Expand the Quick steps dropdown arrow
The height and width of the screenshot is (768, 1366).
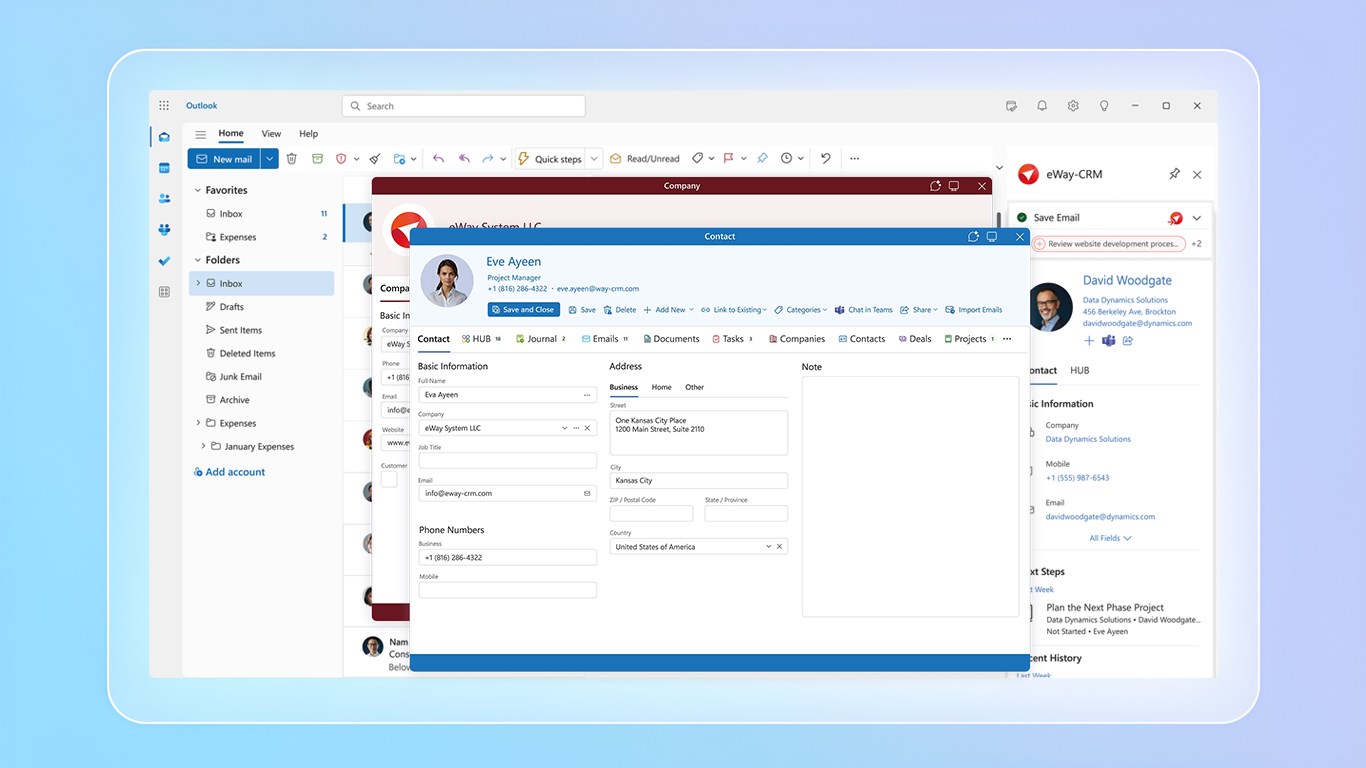594,158
